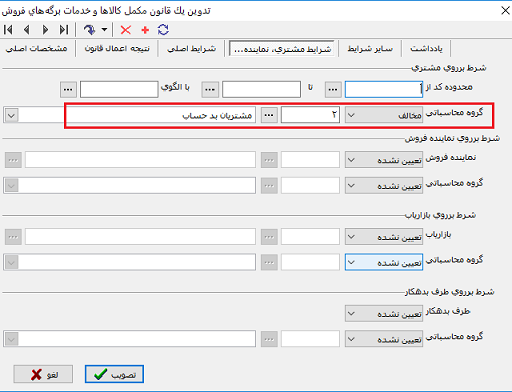Open the dropdown arrow beside the curved-arrow icon
This screenshot has width=512, height=392.
104,30
